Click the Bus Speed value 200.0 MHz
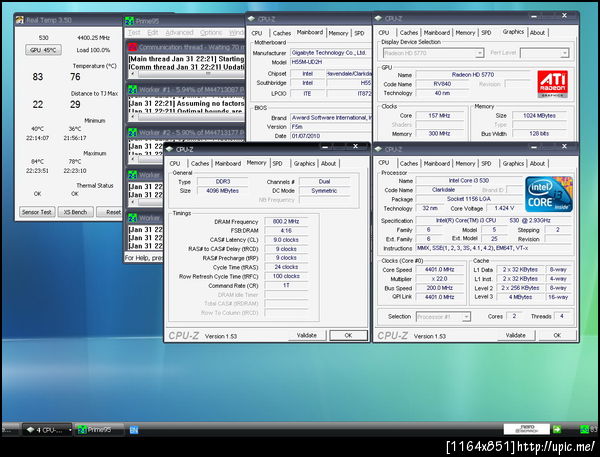 (x=439, y=288)
